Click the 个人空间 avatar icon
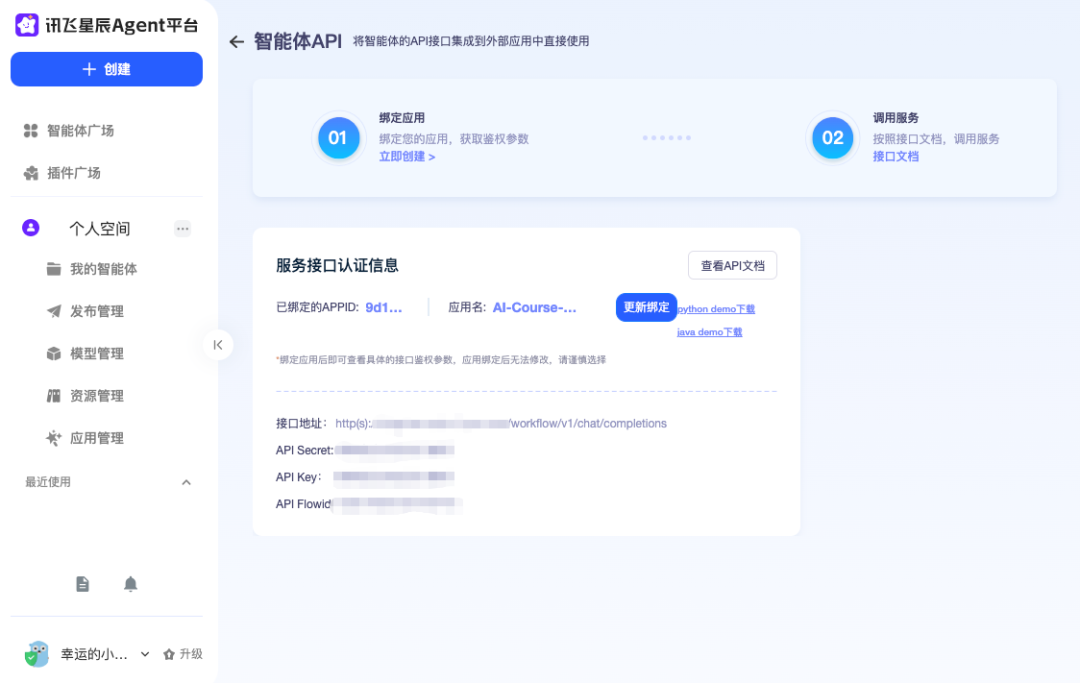Screen dimensions: 1080x683 [x=30, y=228]
